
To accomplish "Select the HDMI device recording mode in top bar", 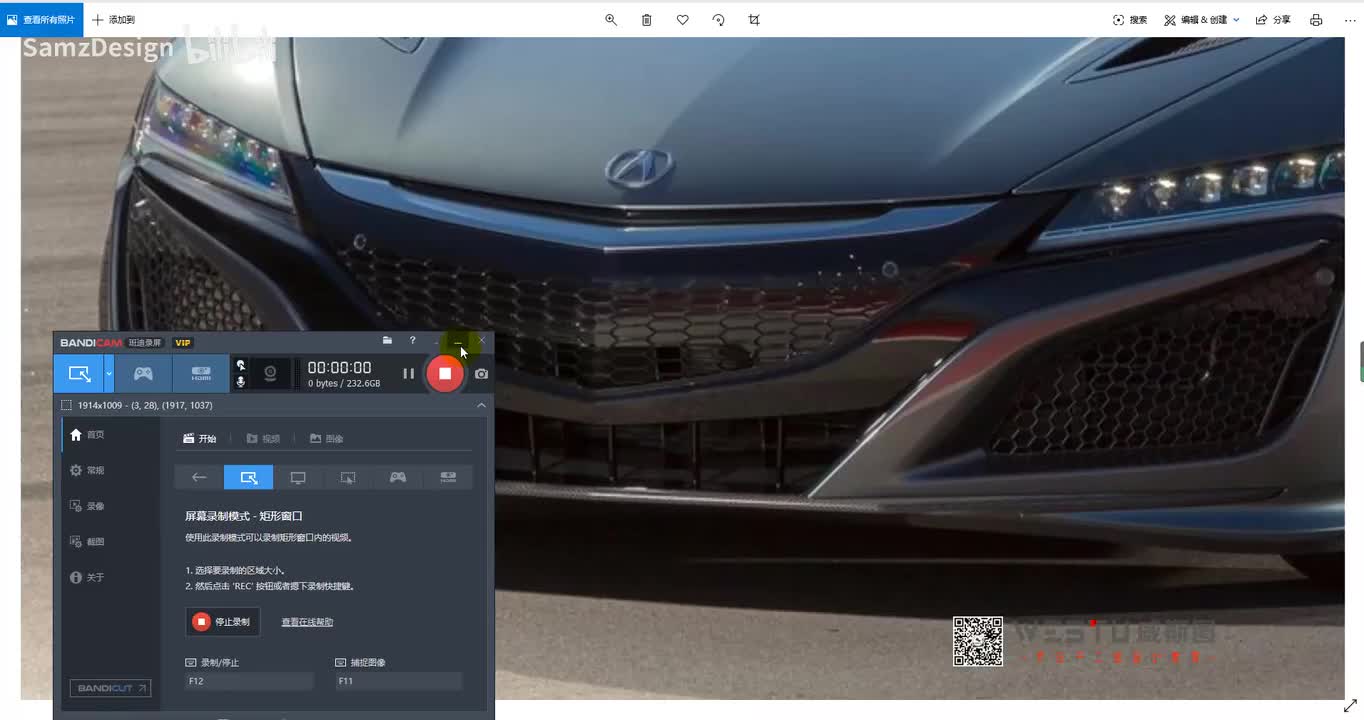I will point(201,373).
